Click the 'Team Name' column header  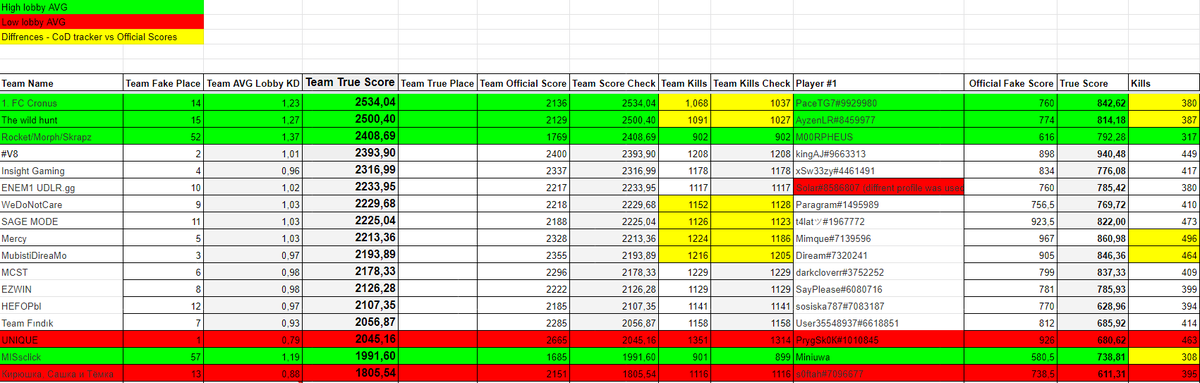[61, 83]
